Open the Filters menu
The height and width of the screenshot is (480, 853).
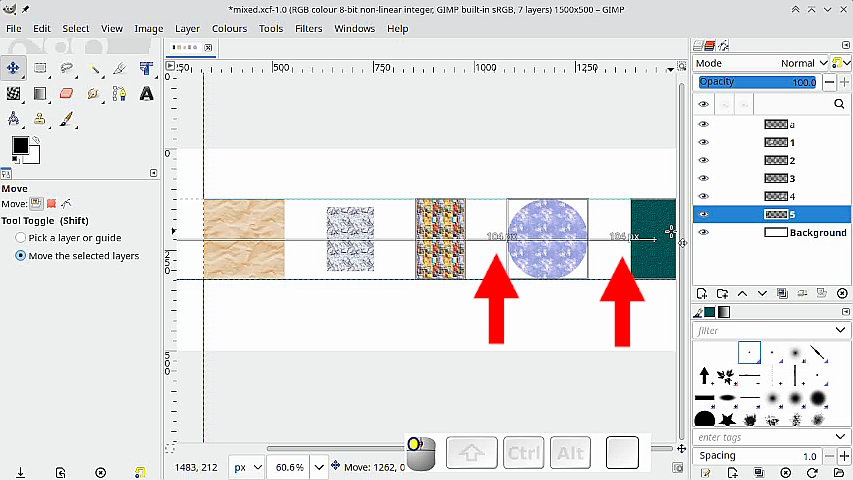coord(308,29)
